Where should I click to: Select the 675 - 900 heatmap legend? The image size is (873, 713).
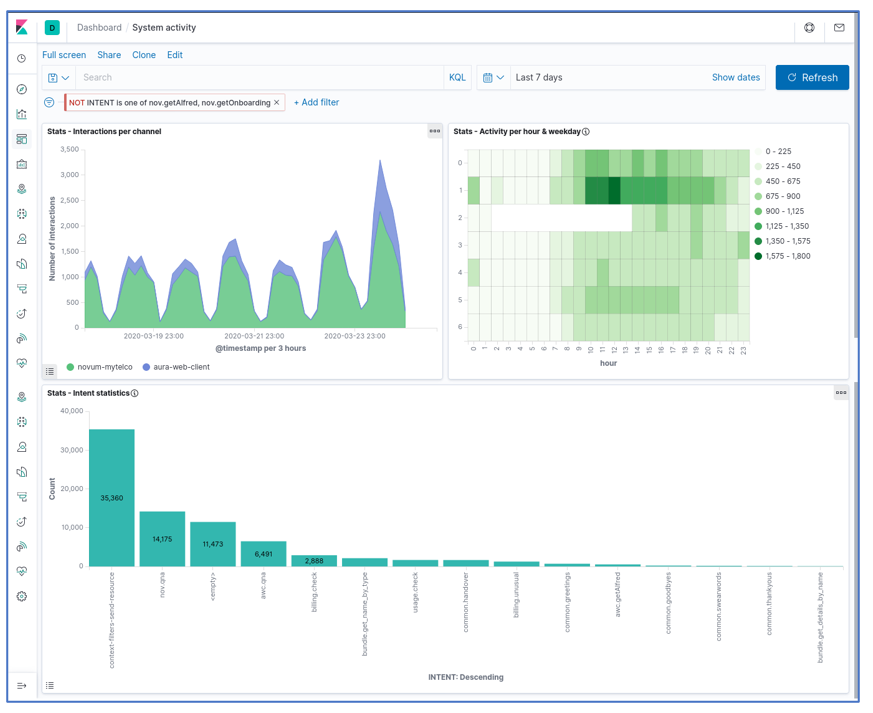778,196
